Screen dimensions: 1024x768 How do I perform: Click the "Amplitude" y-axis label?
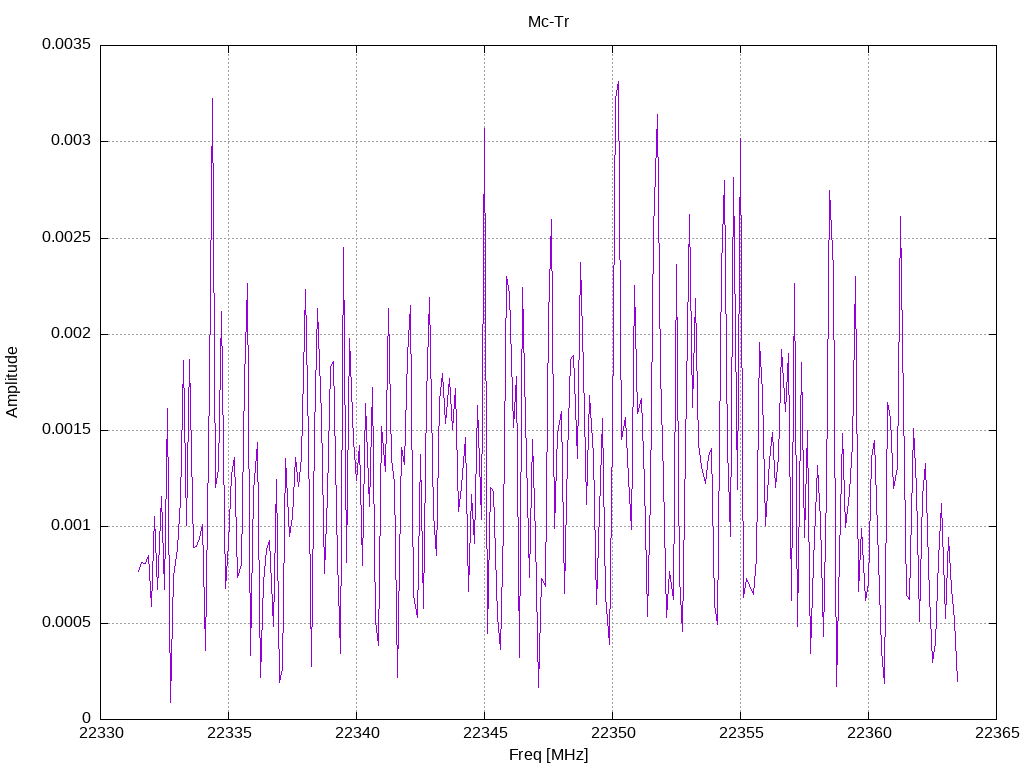pos(12,382)
